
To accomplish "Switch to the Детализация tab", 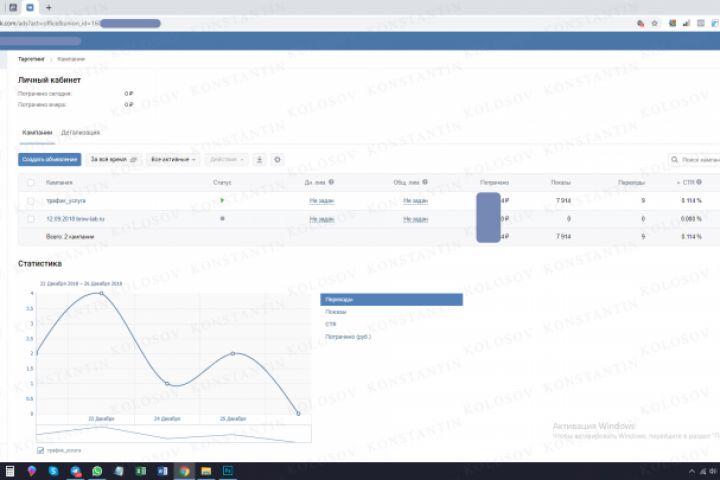I will coord(80,132).
